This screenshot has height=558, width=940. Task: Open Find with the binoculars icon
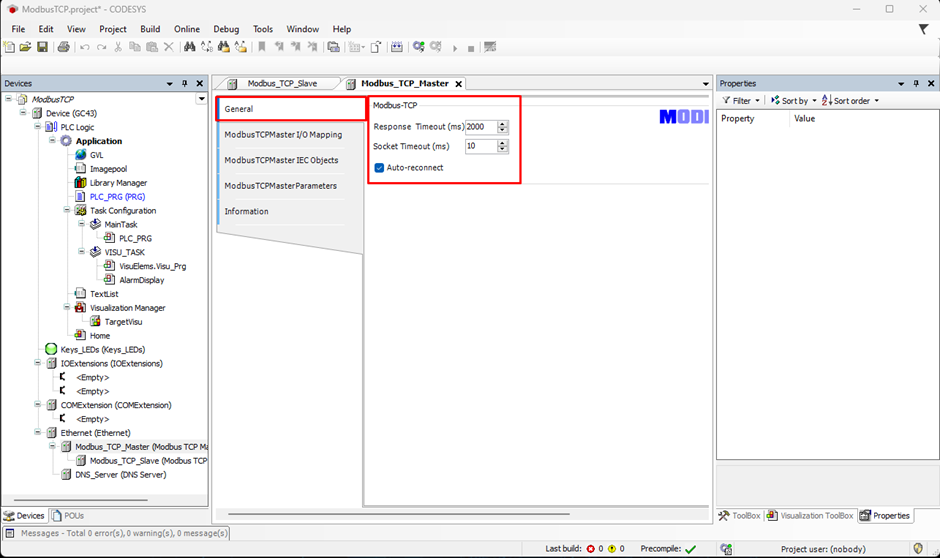click(x=189, y=47)
